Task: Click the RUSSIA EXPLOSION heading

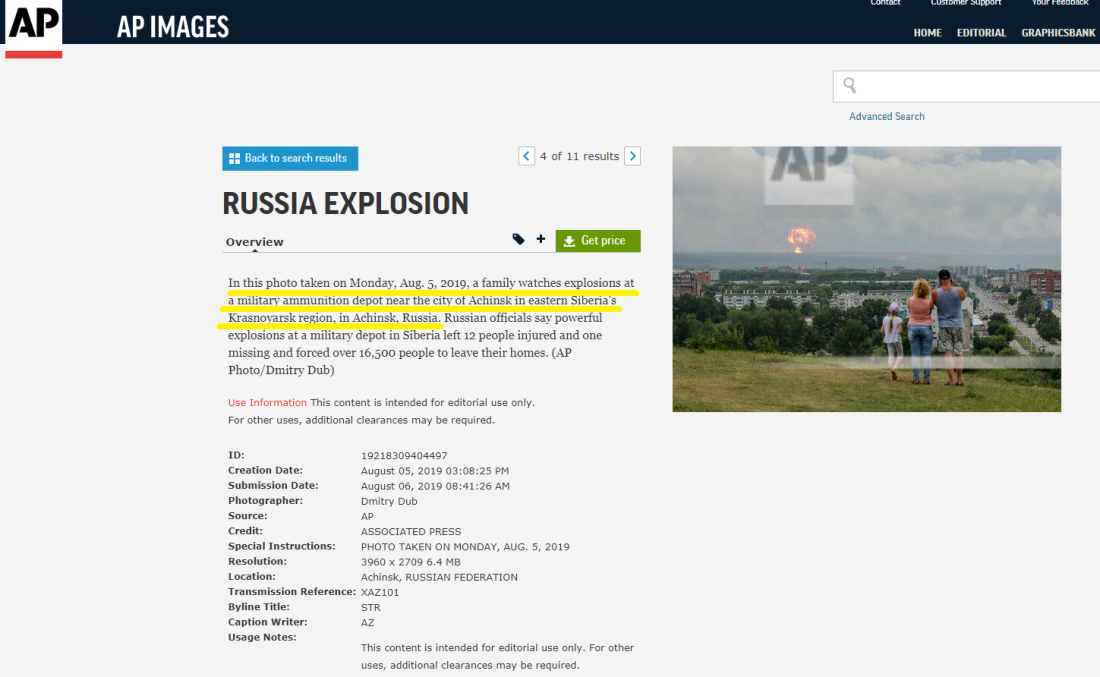Action: point(345,203)
